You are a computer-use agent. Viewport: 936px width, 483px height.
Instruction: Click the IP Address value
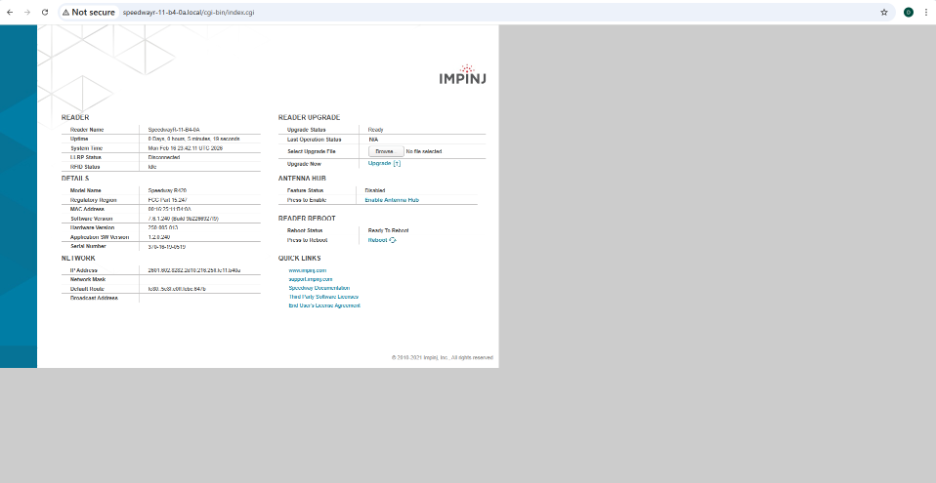(x=194, y=270)
